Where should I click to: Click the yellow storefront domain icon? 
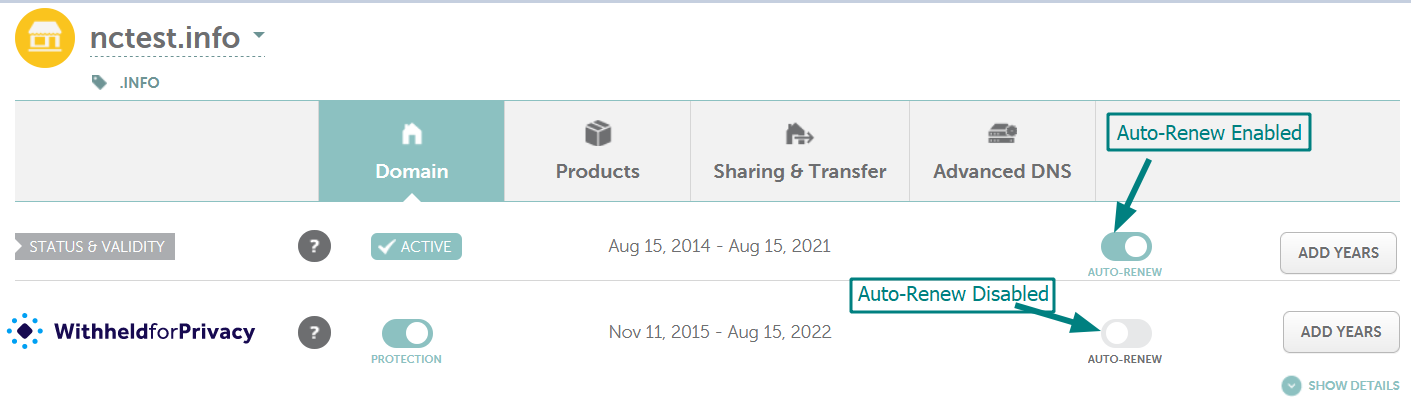pos(44,39)
